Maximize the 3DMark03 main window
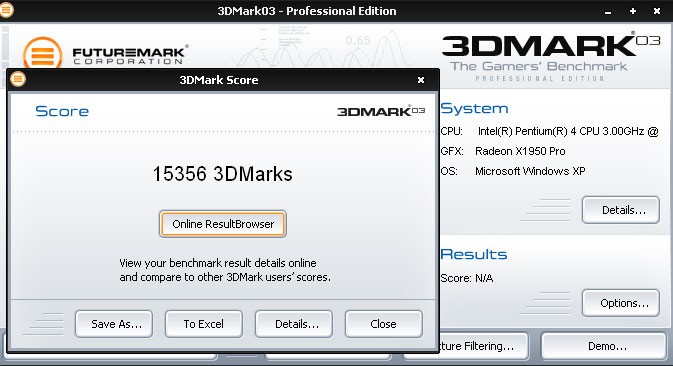Viewport: 673px width, 366px height. coord(633,11)
